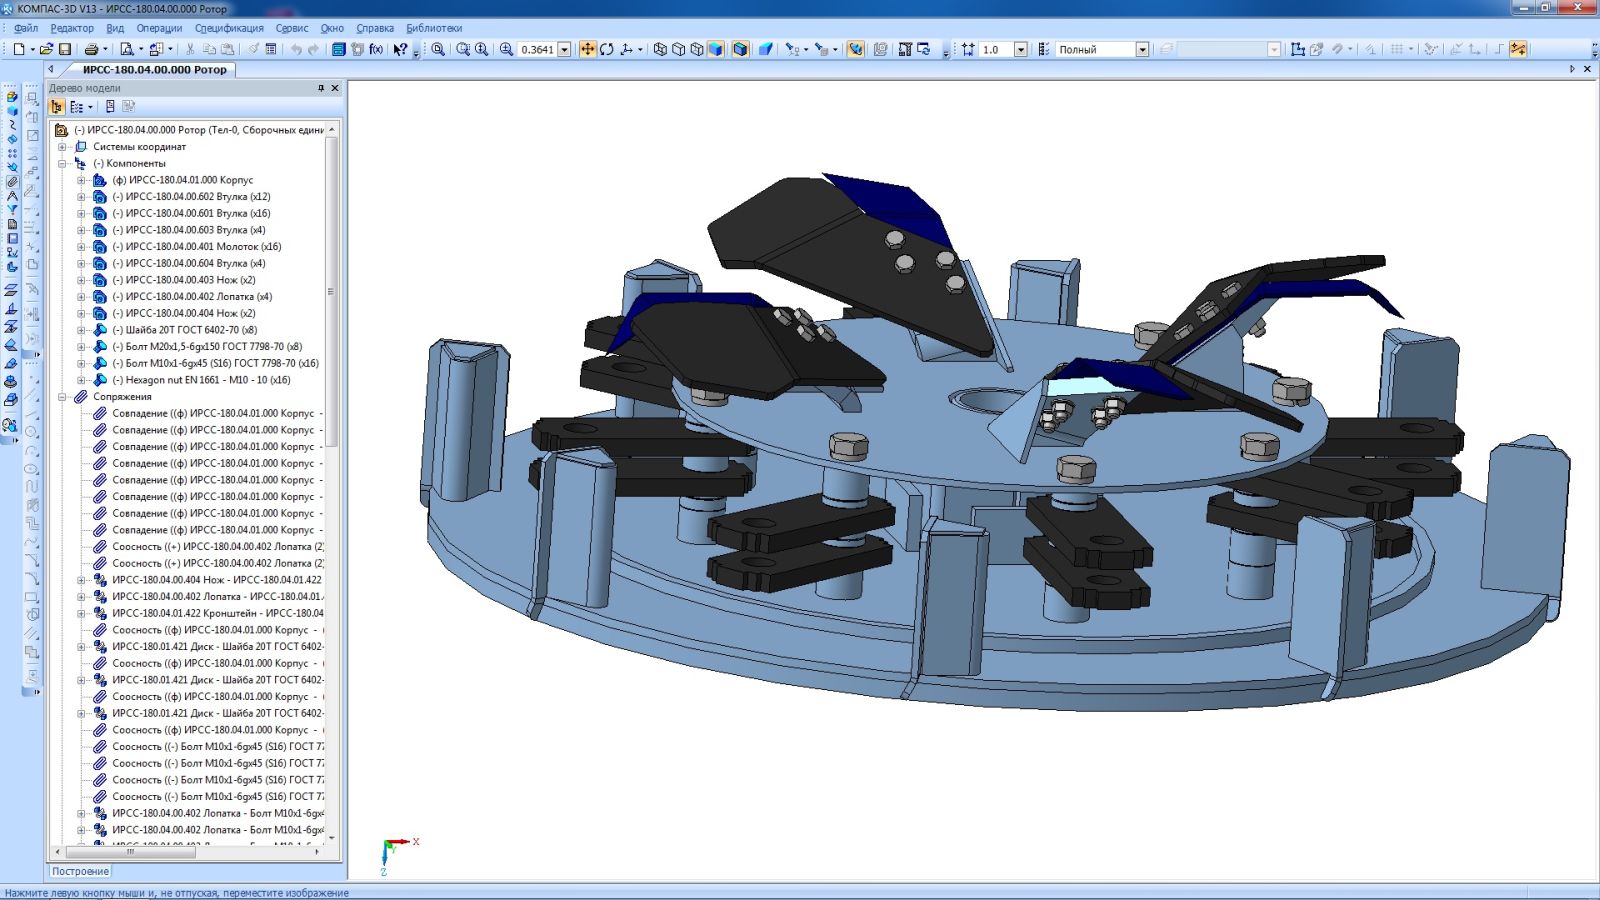Image resolution: width=1600 pixels, height=900 pixels.
Task: Open a file with the Open icon
Action: tap(46, 49)
